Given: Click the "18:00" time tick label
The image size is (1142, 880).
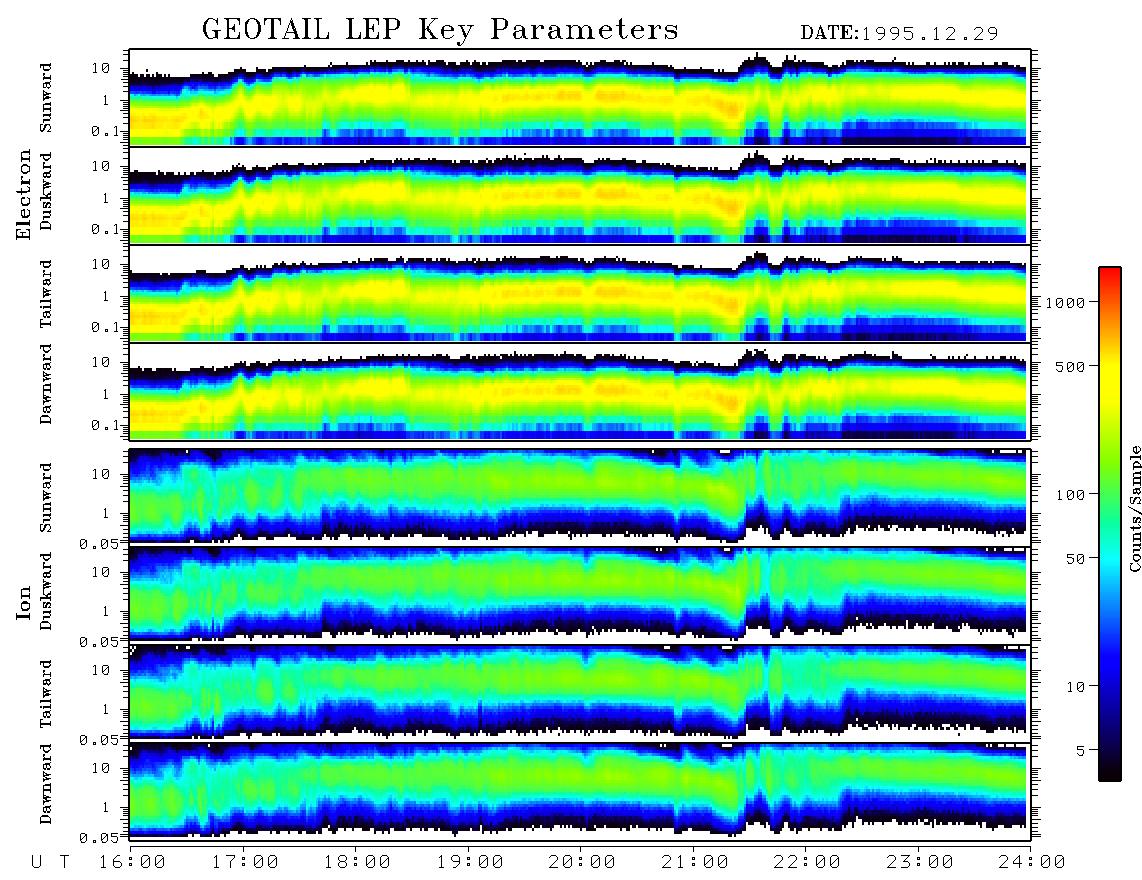Looking at the screenshot, I should click(x=357, y=862).
